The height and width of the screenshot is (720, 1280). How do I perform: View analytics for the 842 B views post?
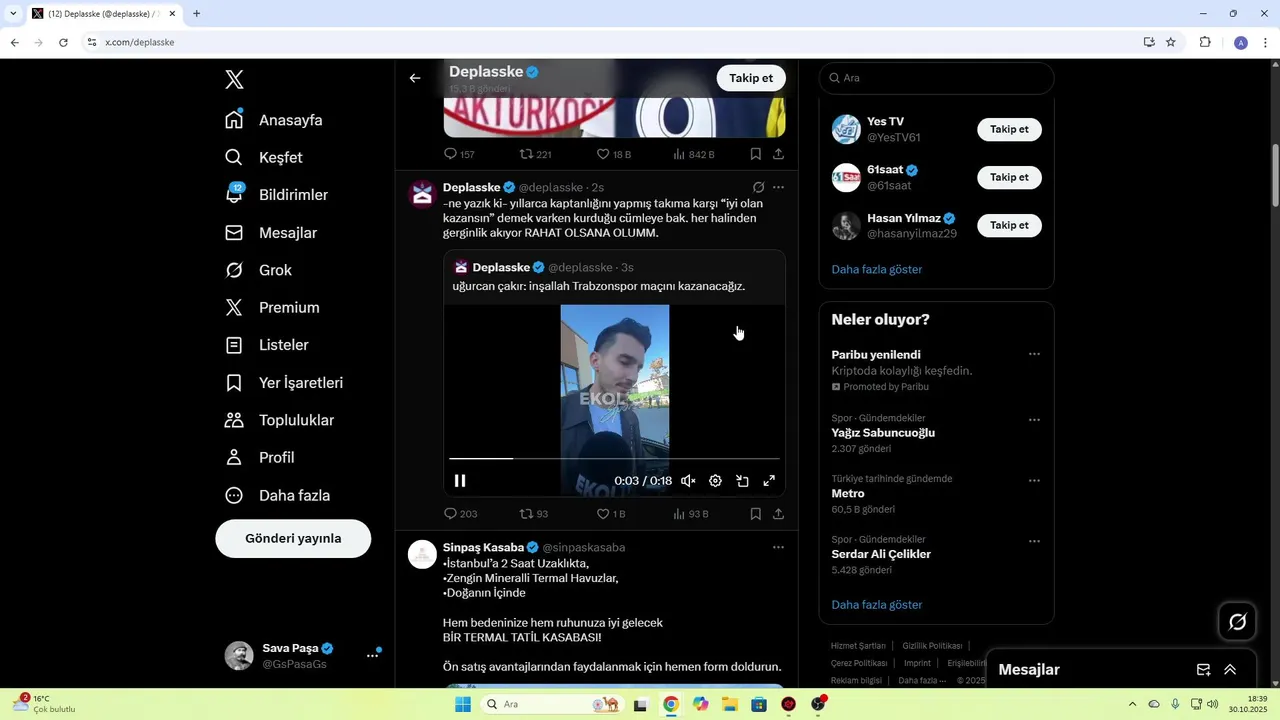tap(693, 154)
